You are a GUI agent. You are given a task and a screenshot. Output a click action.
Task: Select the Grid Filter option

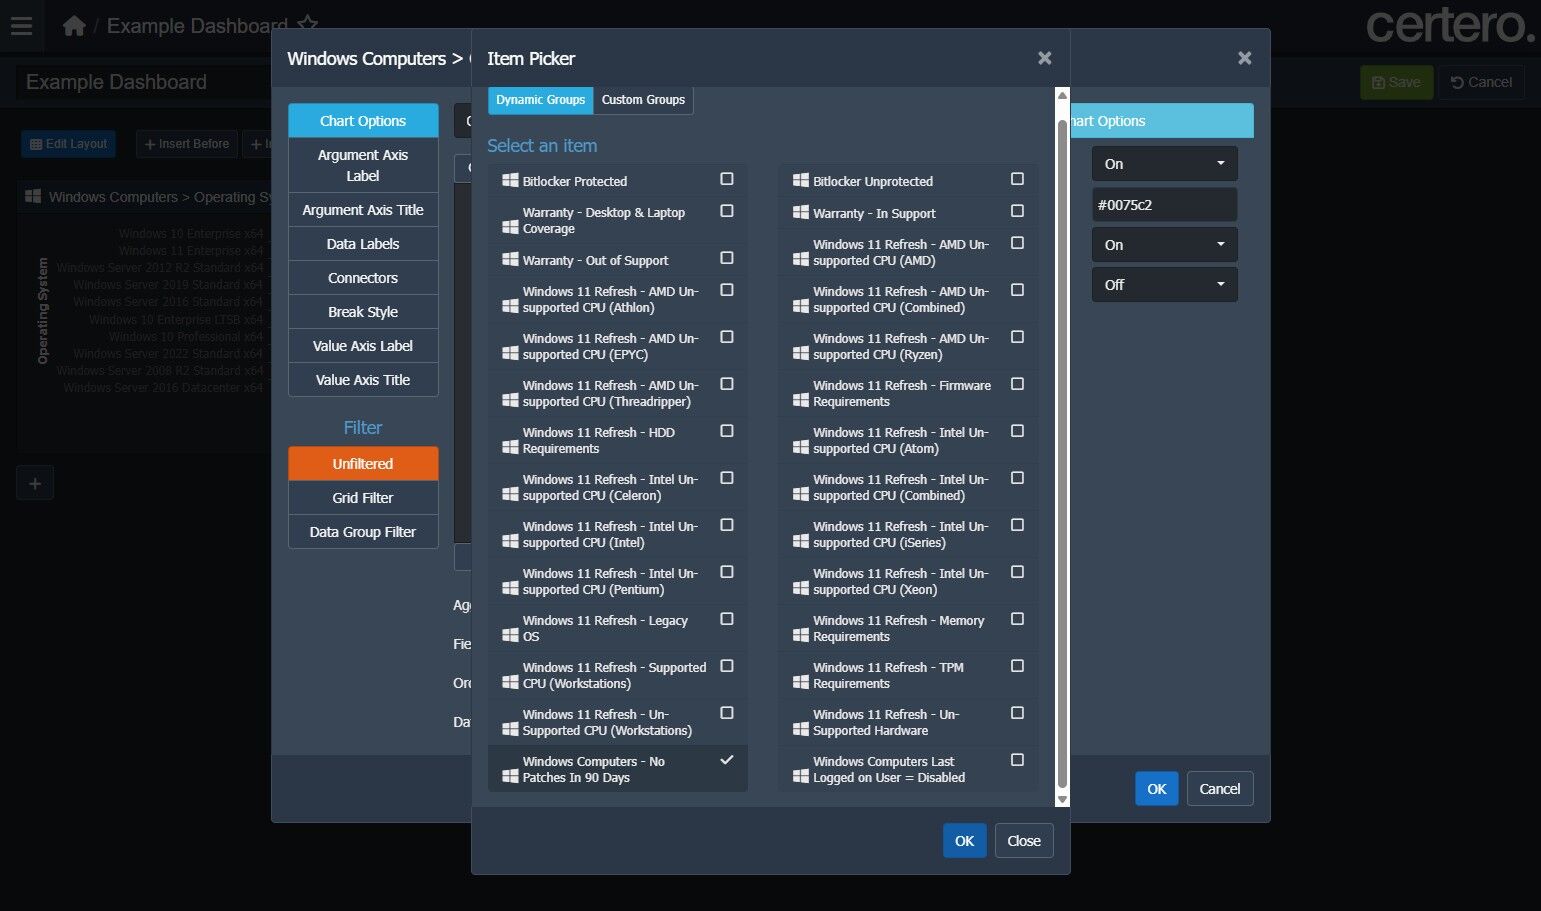coord(363,498)
